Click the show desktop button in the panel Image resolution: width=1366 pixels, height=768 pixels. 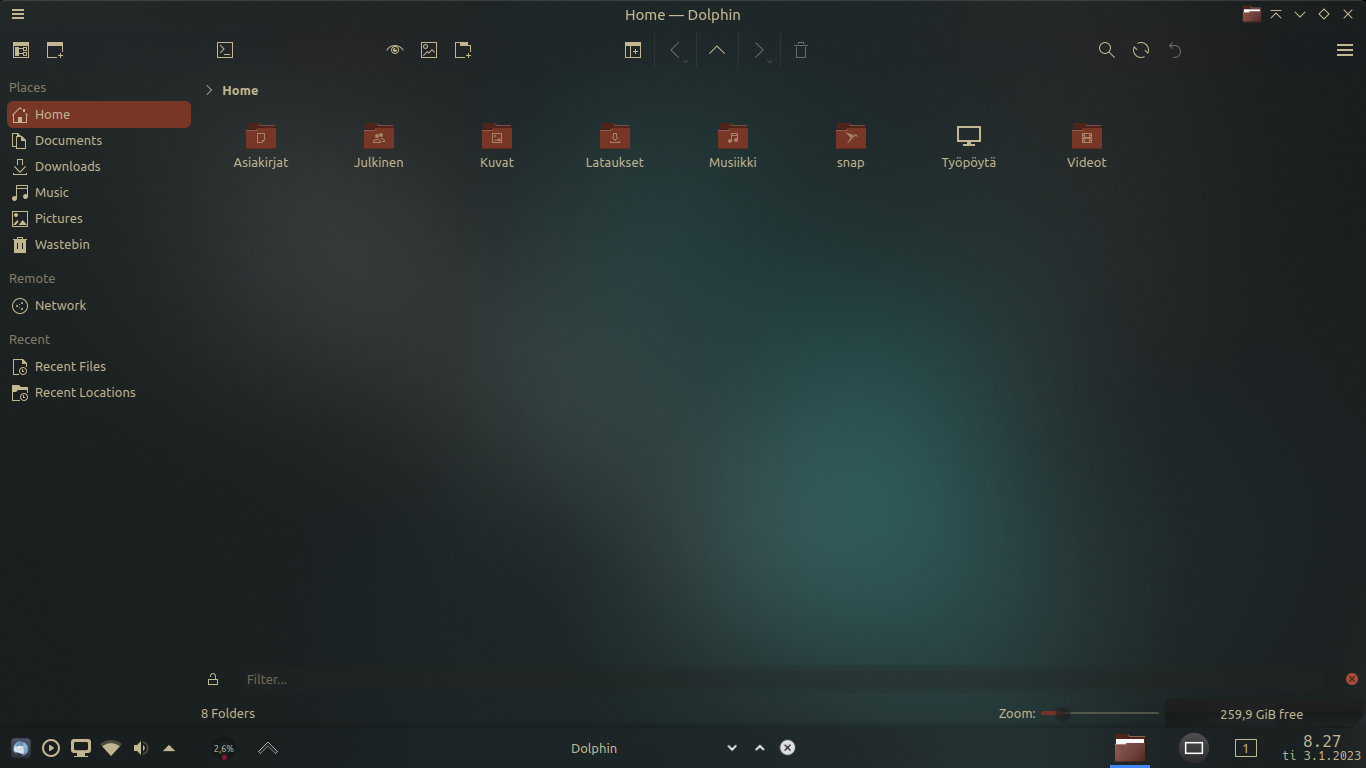tap(1194, 748)
